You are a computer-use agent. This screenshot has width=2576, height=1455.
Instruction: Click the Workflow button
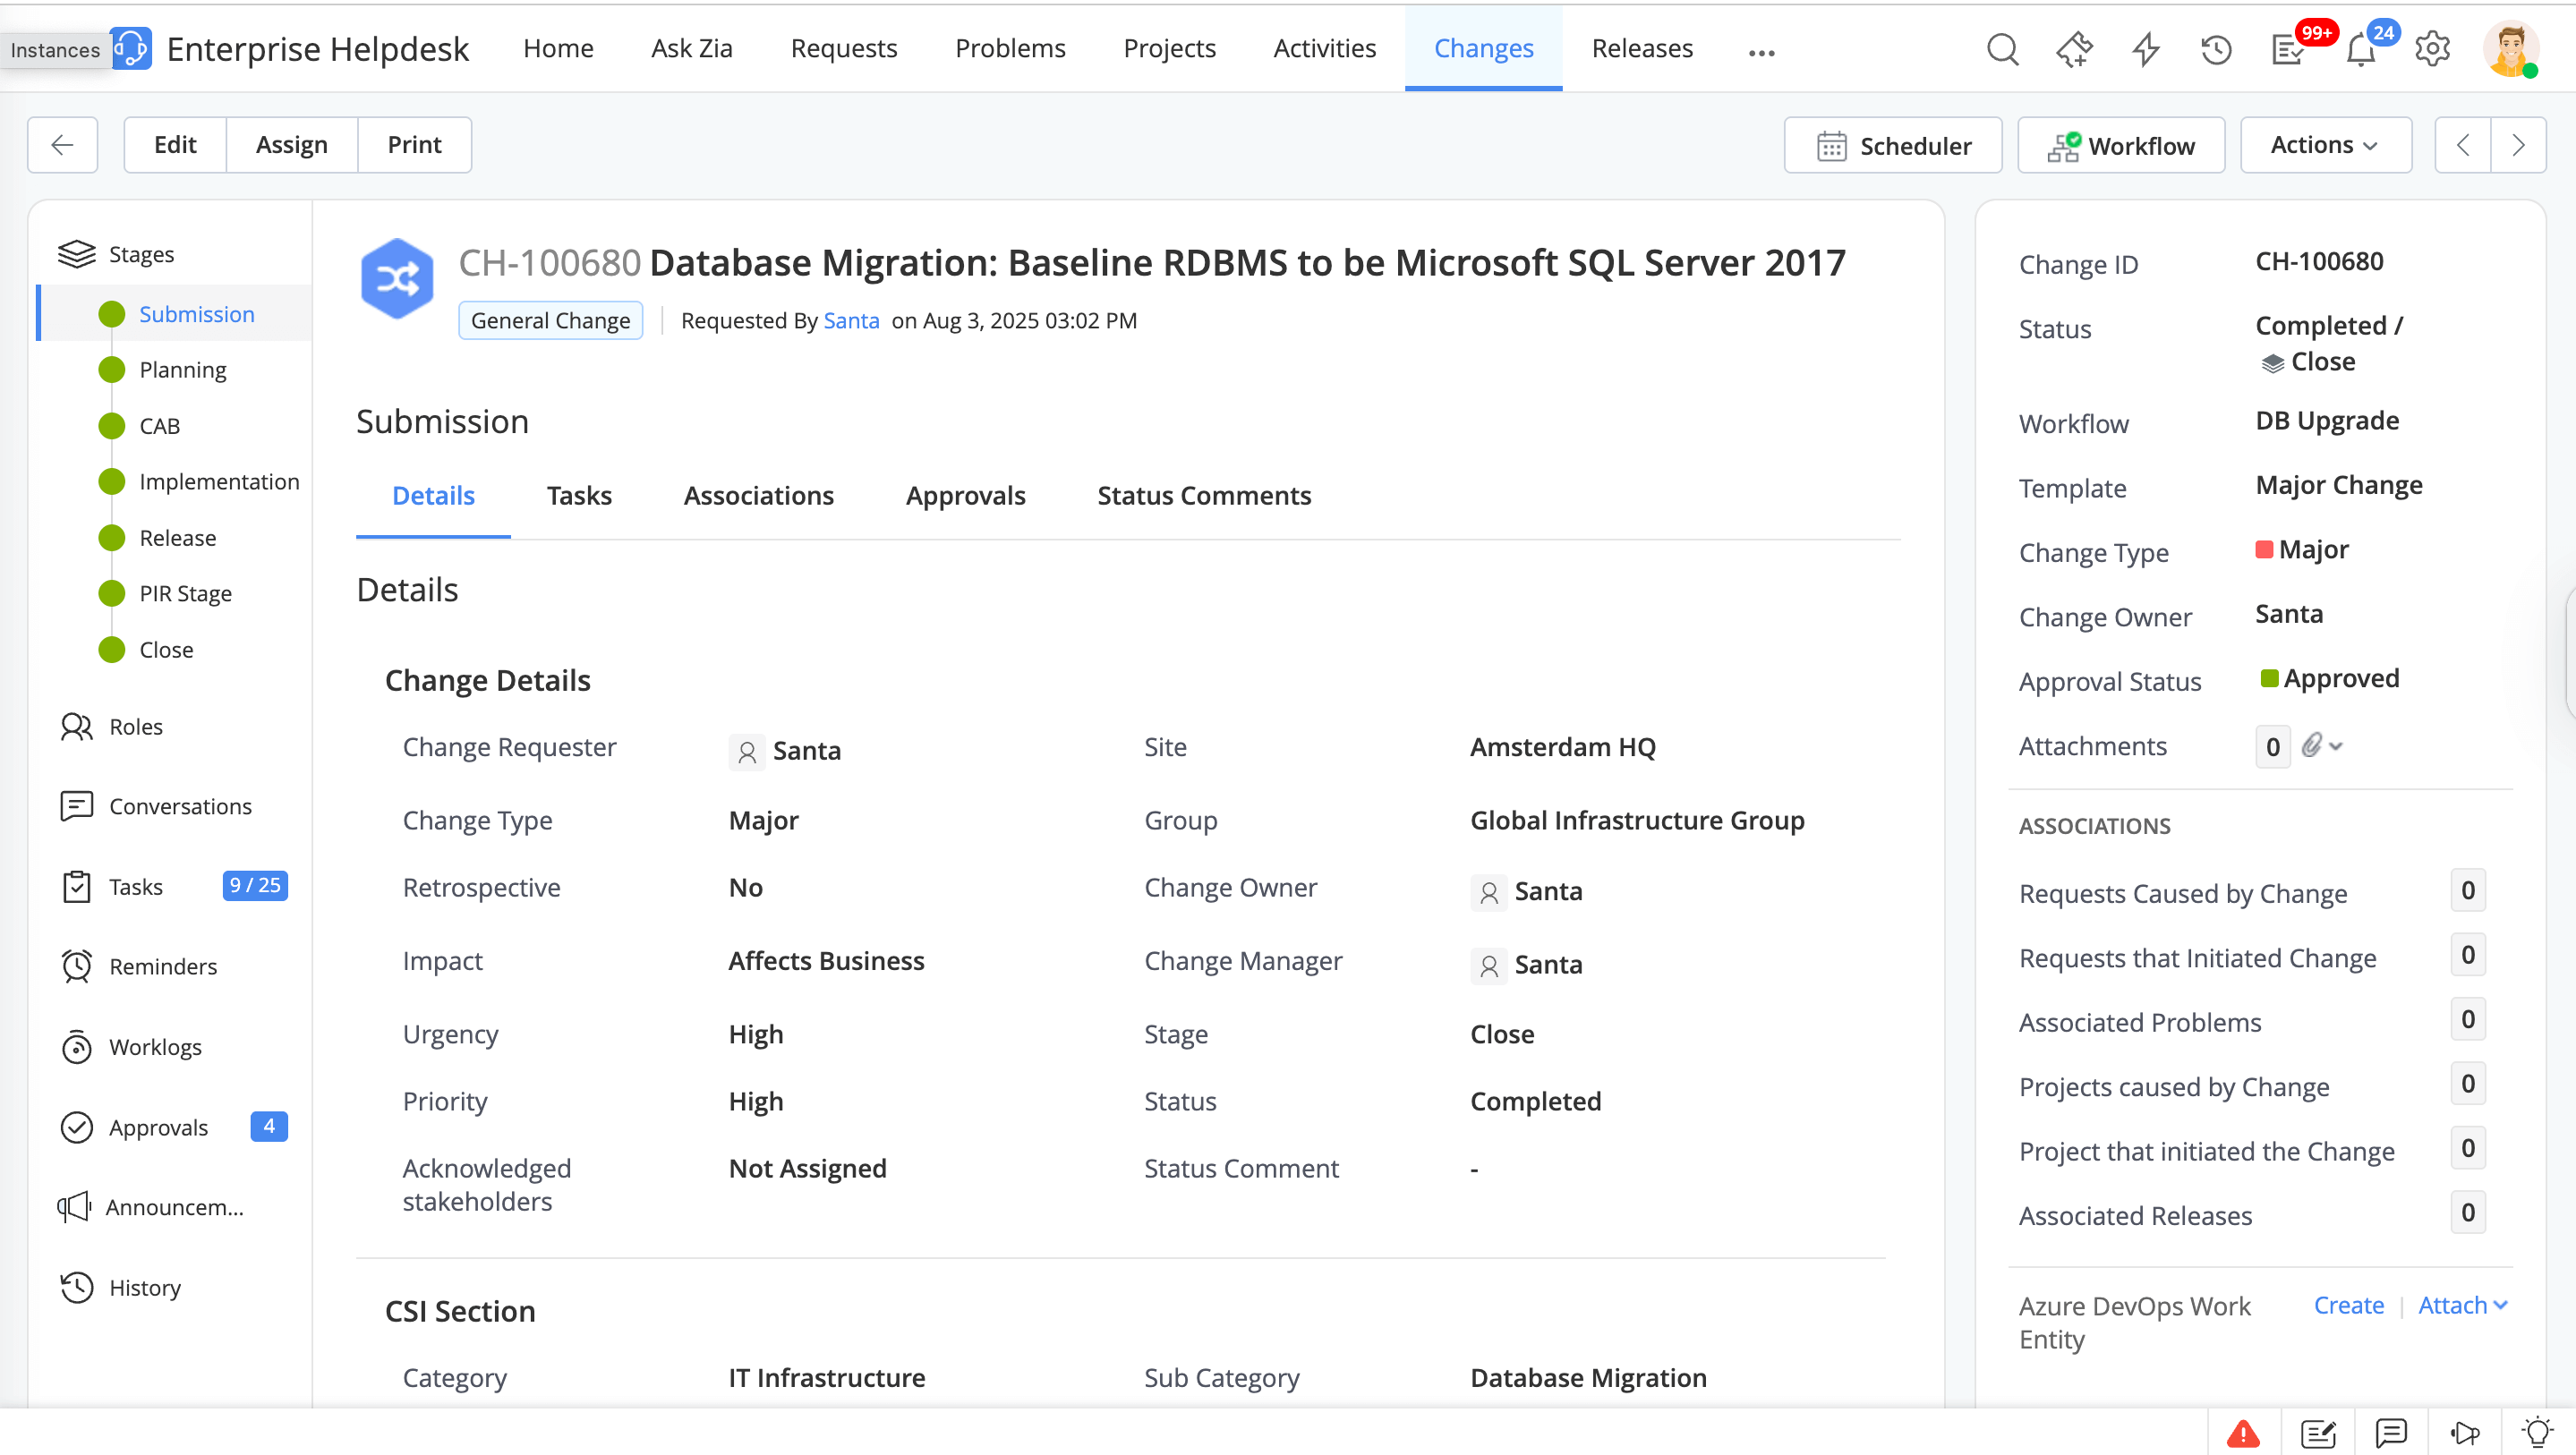(x=2120, y=145)
